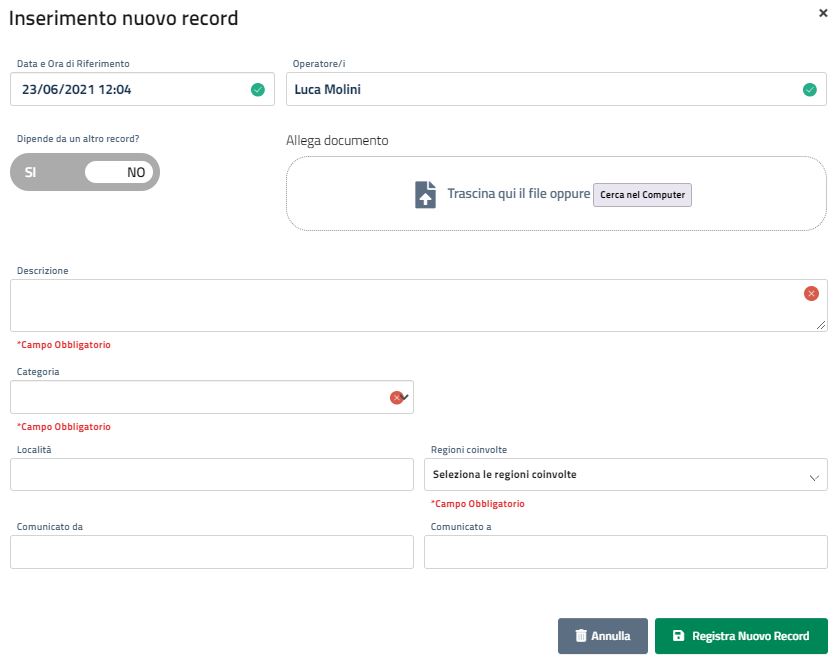838x658 pixels.
Task: Click red error icon in Descrizione field
Action: click(x=811, y=293)
